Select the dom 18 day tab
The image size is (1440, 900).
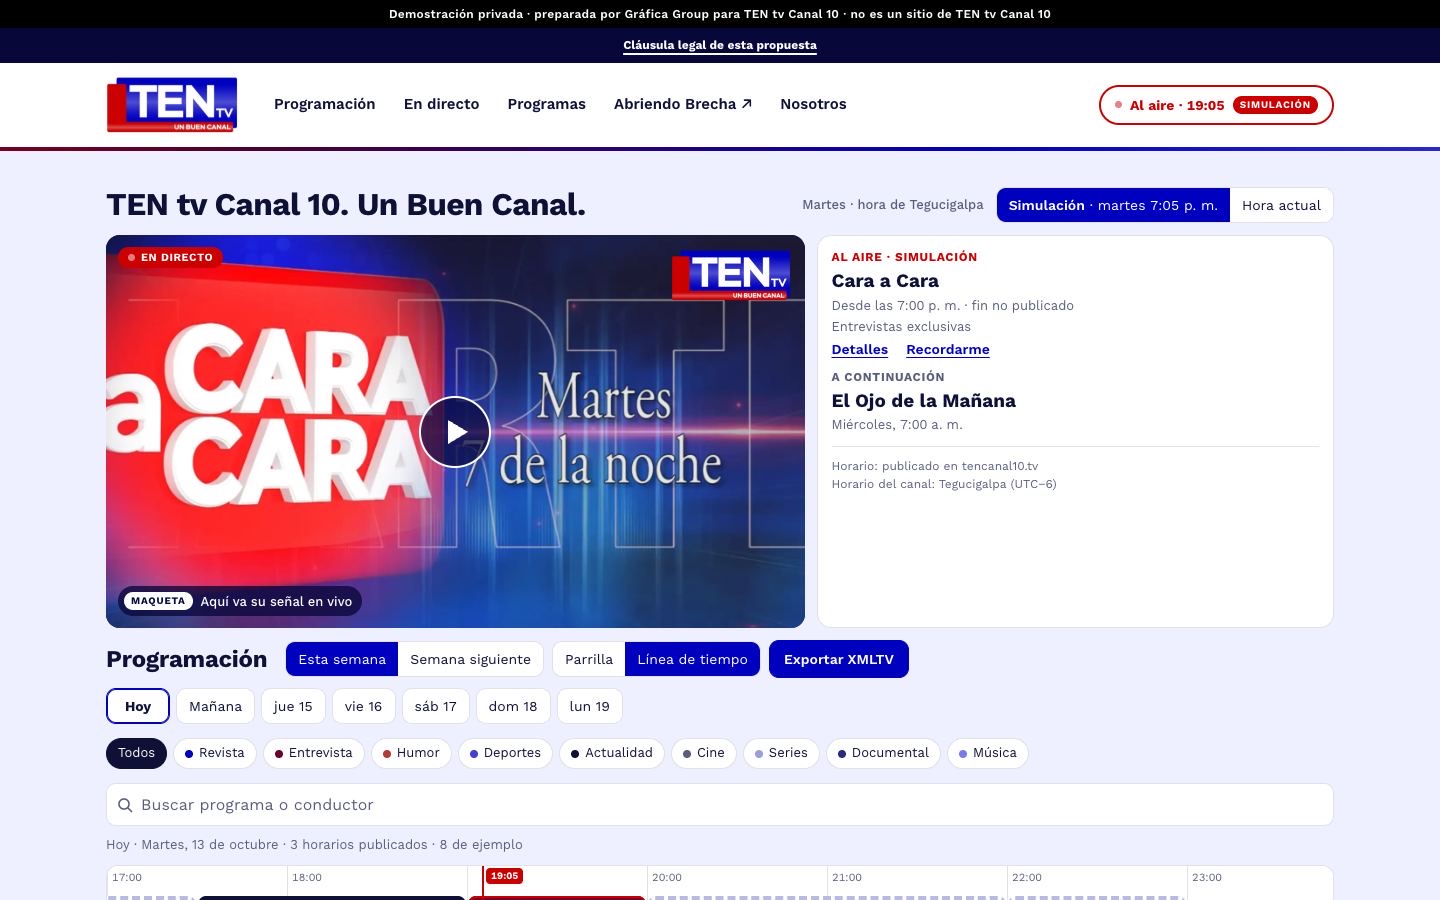513,706
